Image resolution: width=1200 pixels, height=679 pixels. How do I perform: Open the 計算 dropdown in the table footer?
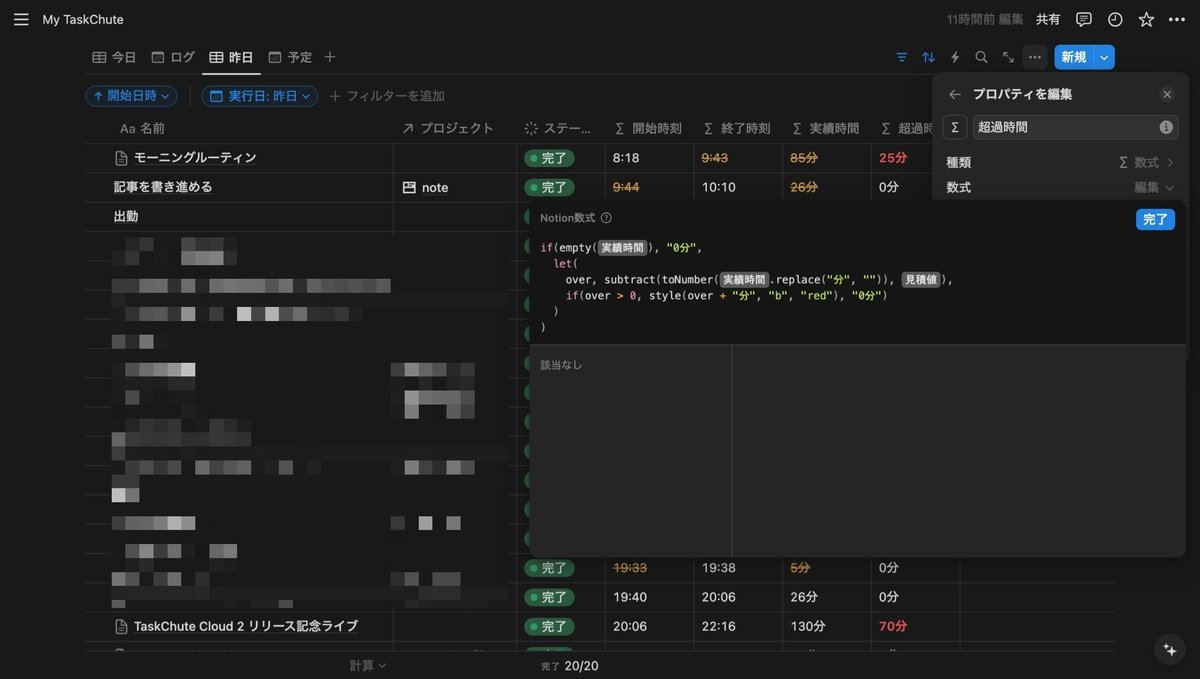pyautogui.click(x=368, y=665)
